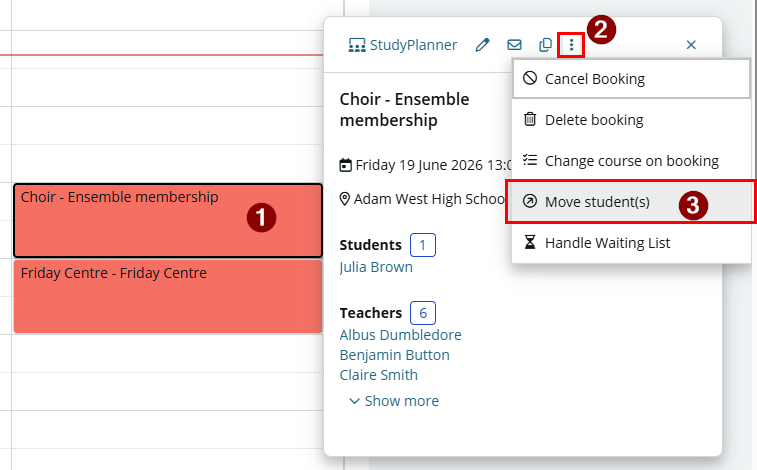Open Albus Dumbledore teacher link
This screenshot has height=470, width=757.
(400, 335)
